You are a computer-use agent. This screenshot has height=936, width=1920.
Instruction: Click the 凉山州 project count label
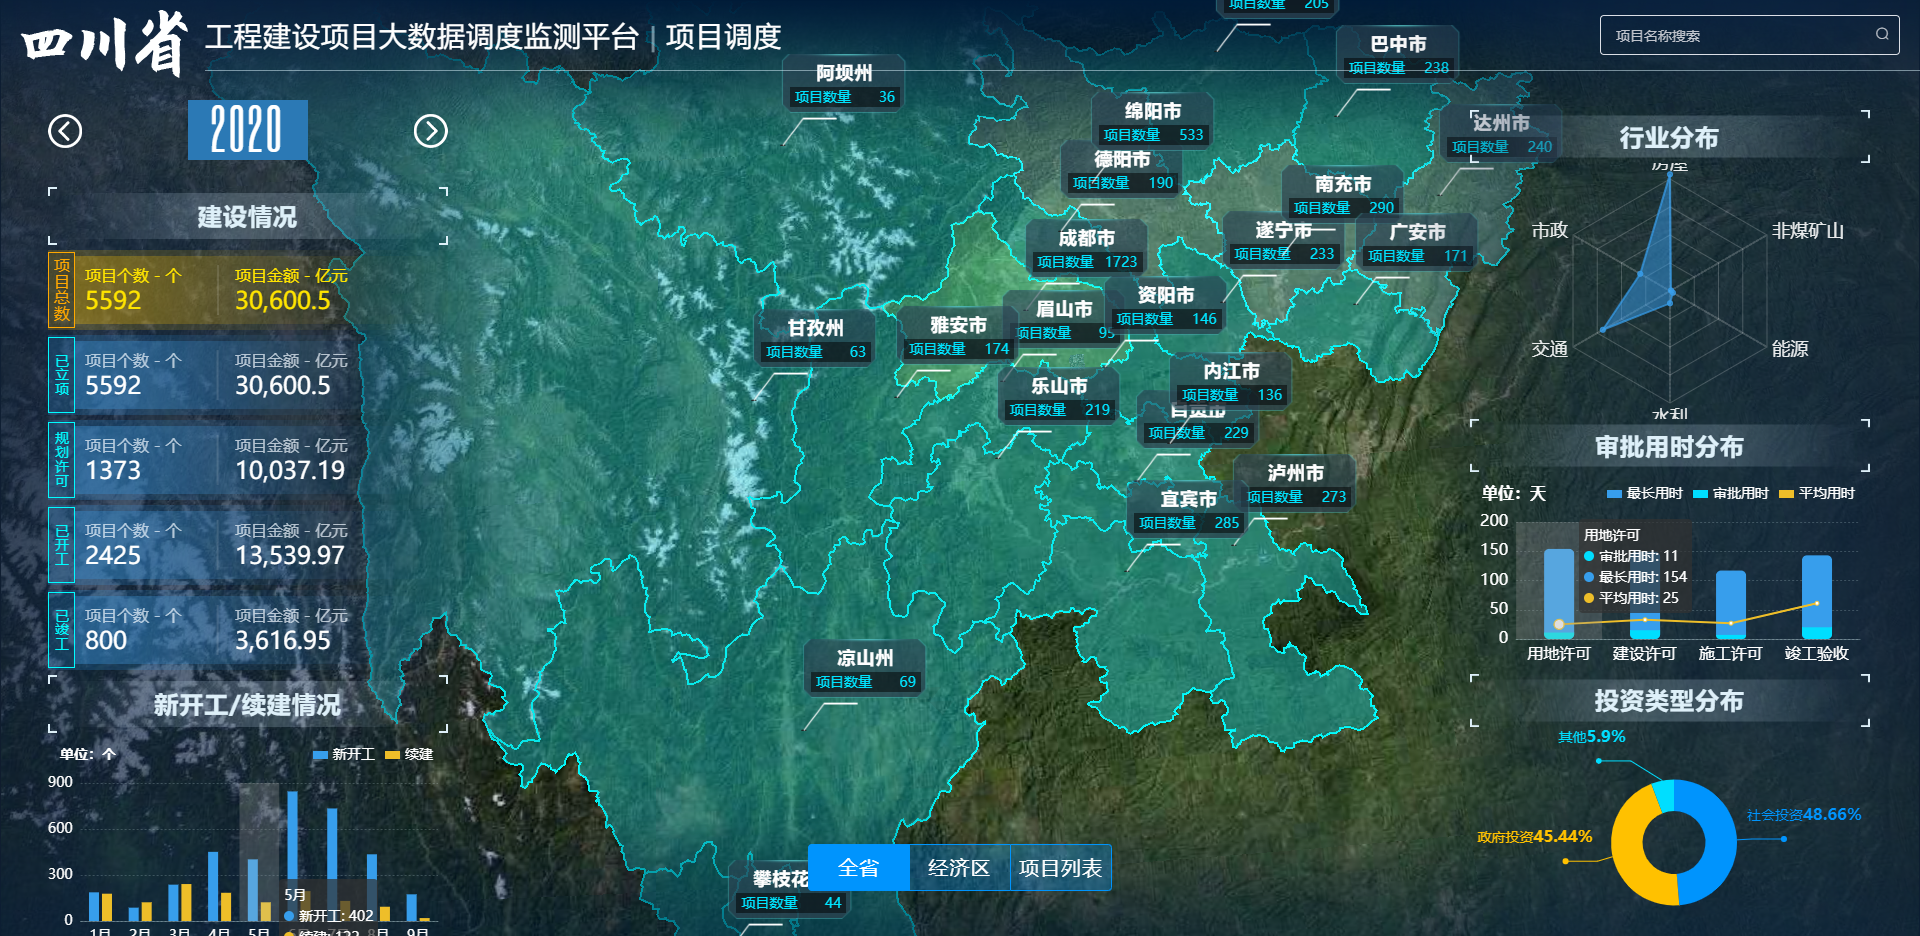click(x=865, y=681)
